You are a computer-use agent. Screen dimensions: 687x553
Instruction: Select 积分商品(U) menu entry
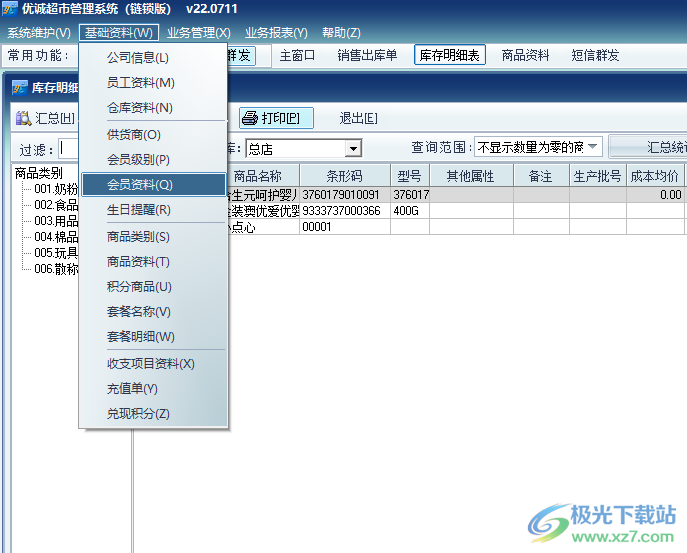tap(153, 287)
